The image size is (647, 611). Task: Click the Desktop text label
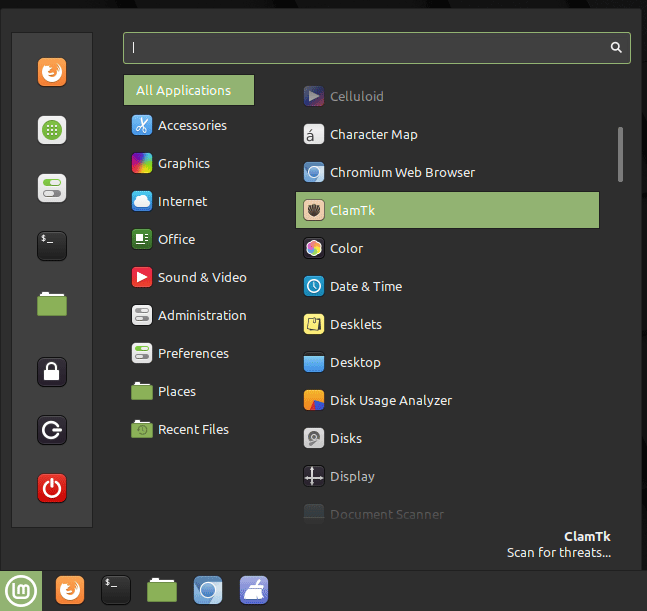point(355,363)
